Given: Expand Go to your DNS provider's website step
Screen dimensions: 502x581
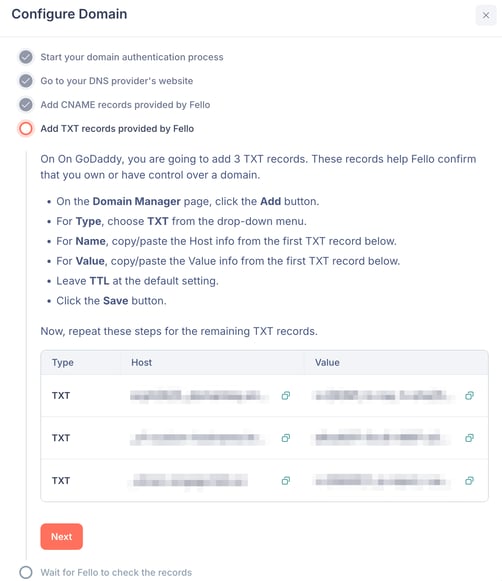Looking at the screenshot, I should (117, 81).
